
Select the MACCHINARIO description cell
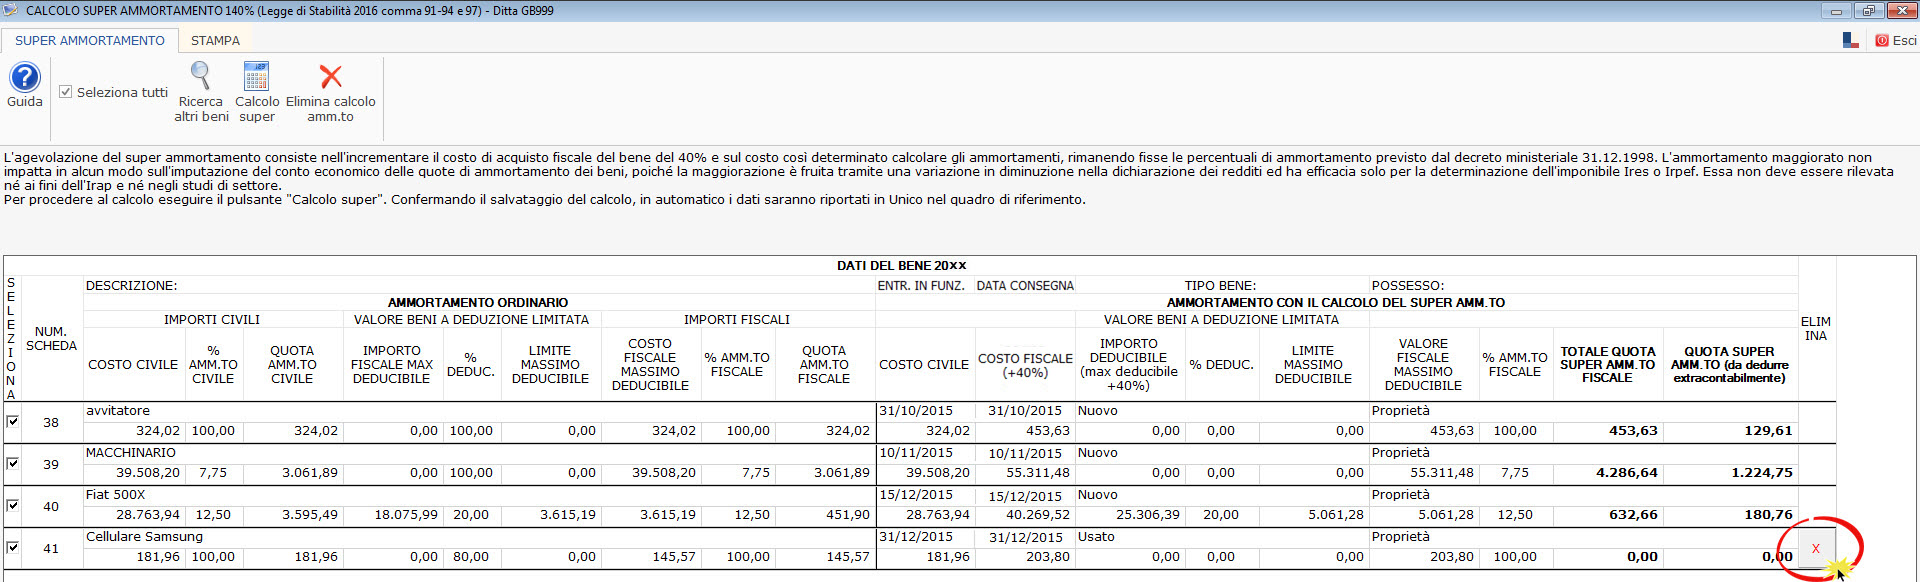[479, 453]
